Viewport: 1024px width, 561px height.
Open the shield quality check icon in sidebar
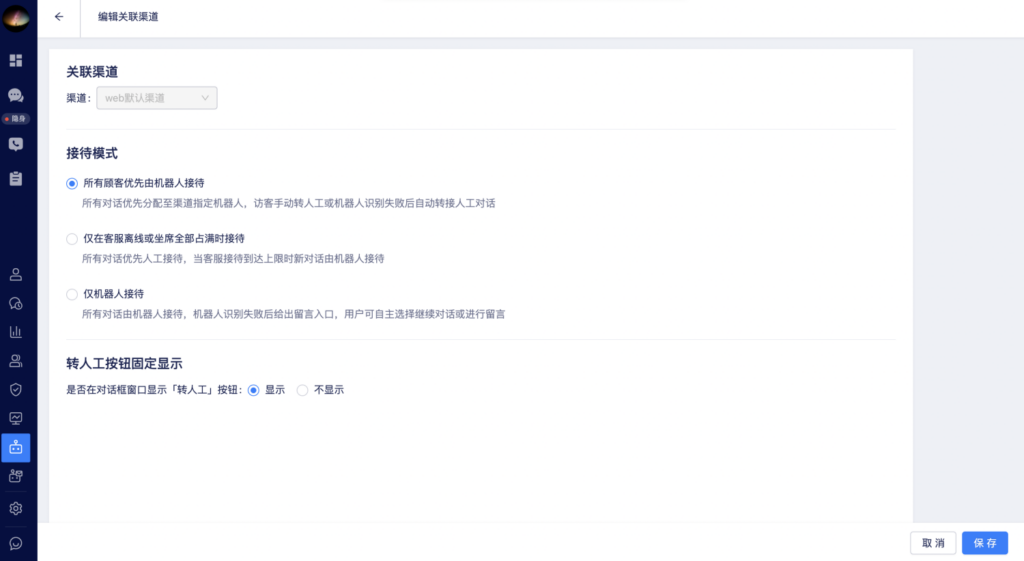[16, 389]
